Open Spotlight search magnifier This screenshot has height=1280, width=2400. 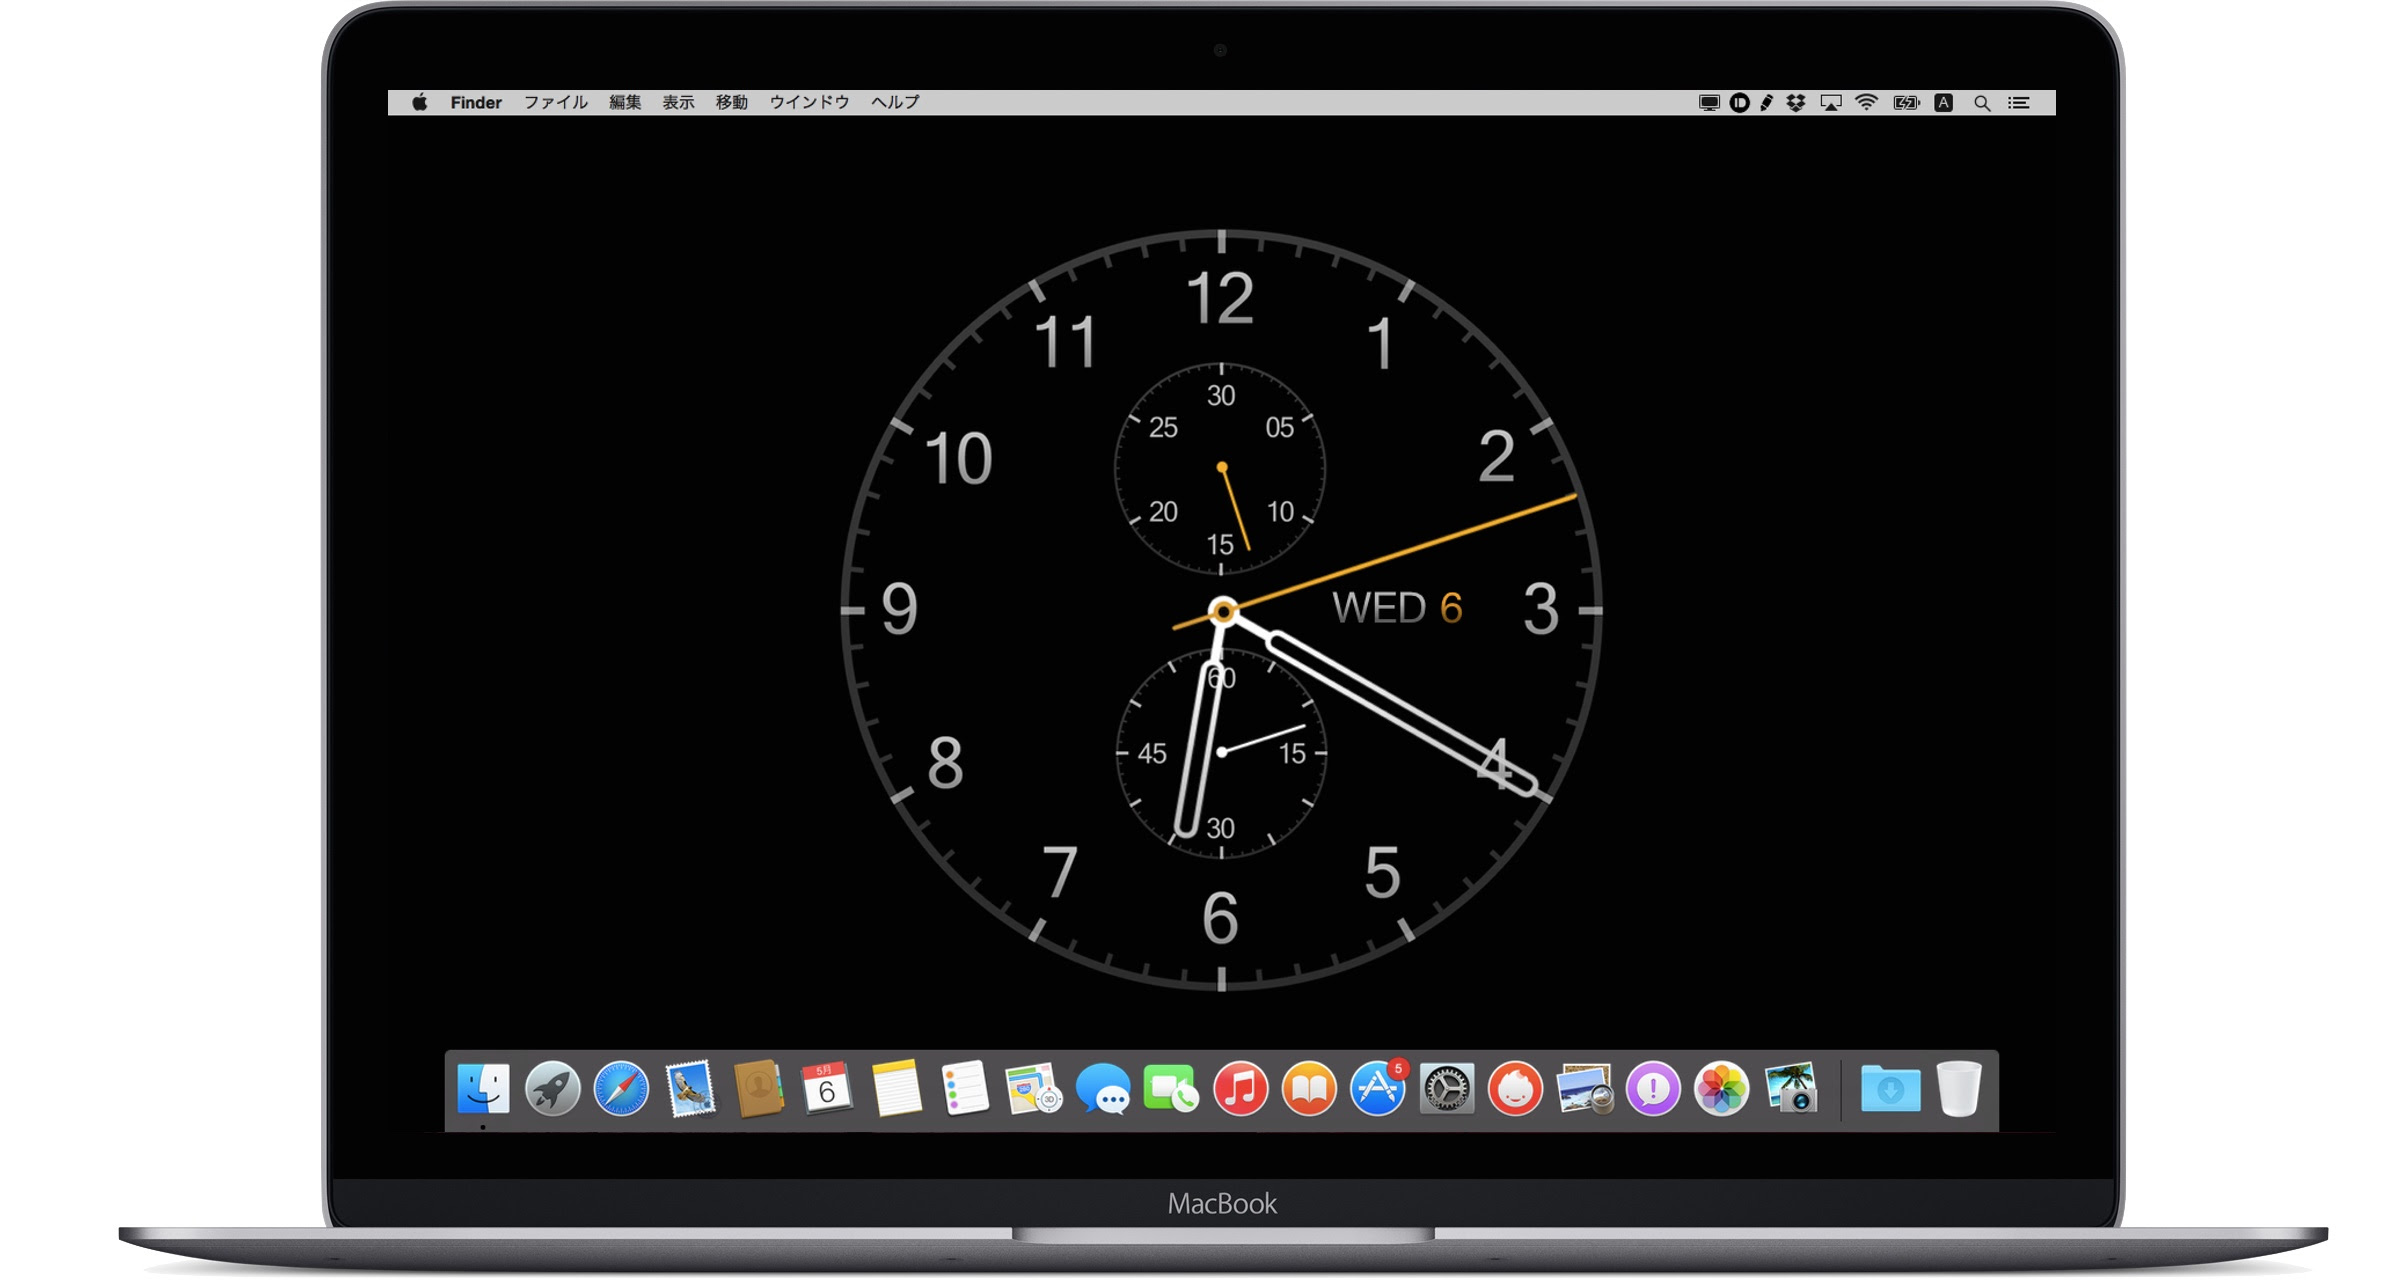pyautogui.click(x=1982, y=103)
